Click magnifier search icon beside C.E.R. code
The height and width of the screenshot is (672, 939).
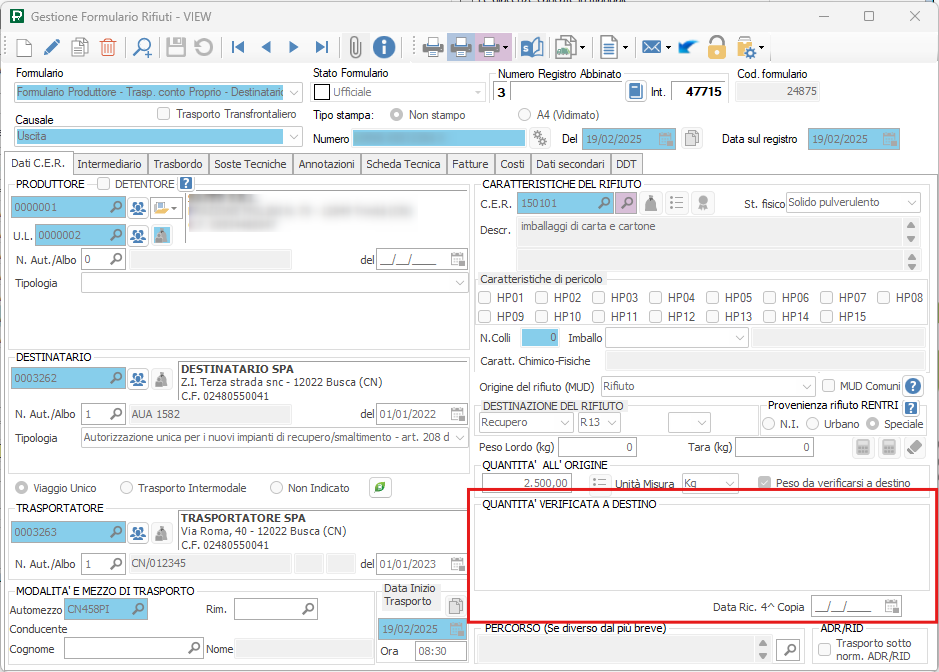click(x=604, y=203)
